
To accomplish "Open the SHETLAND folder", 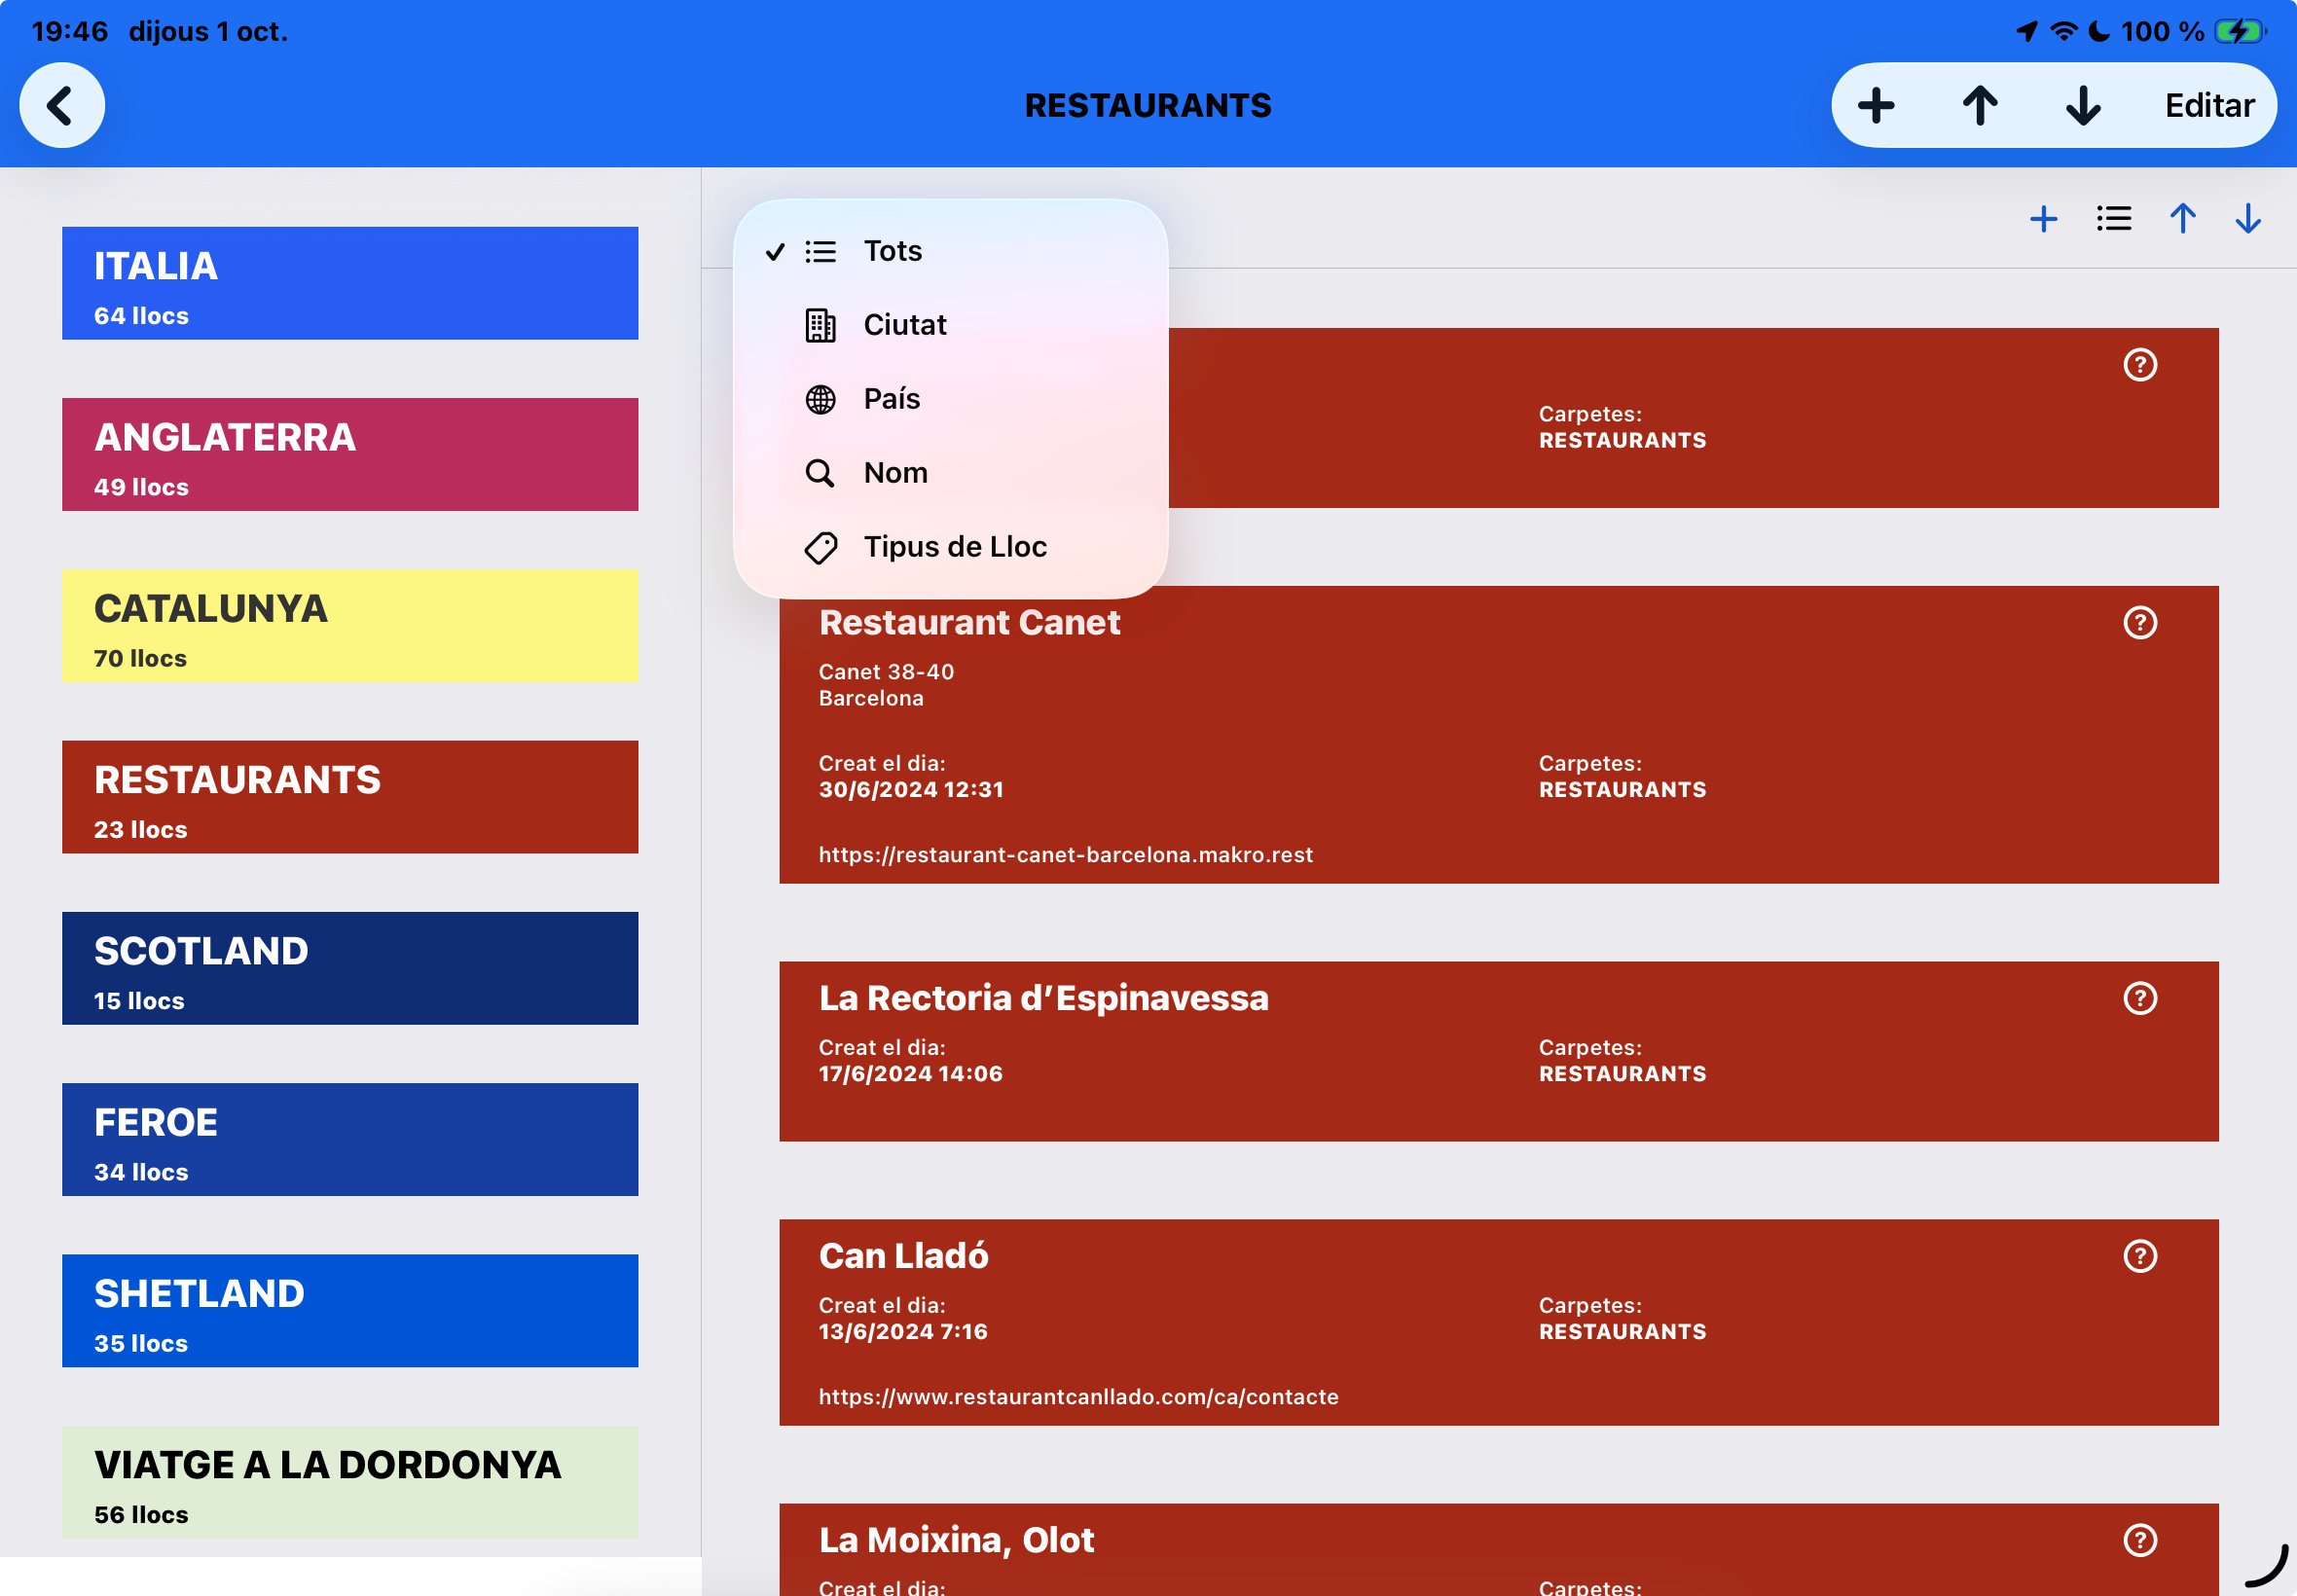I will (x=350, y=1310).
